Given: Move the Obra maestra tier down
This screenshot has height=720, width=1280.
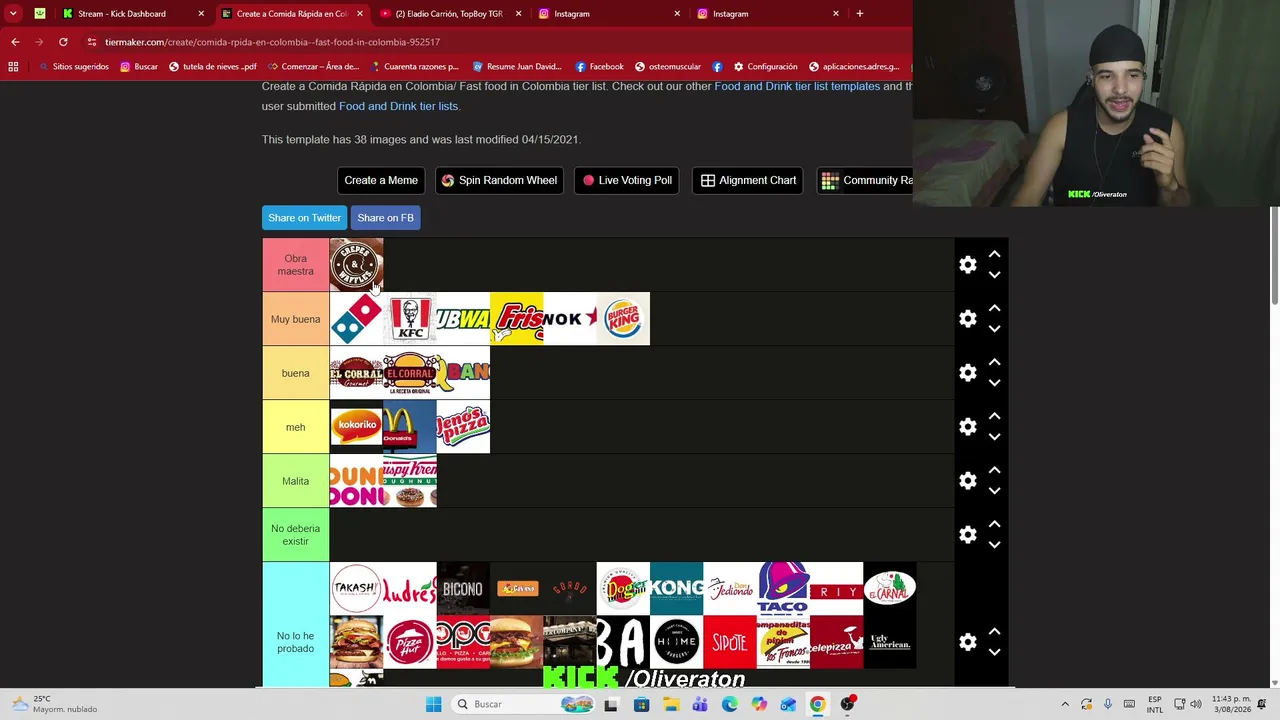Looking at the screenshot, I should click(994, 275).
